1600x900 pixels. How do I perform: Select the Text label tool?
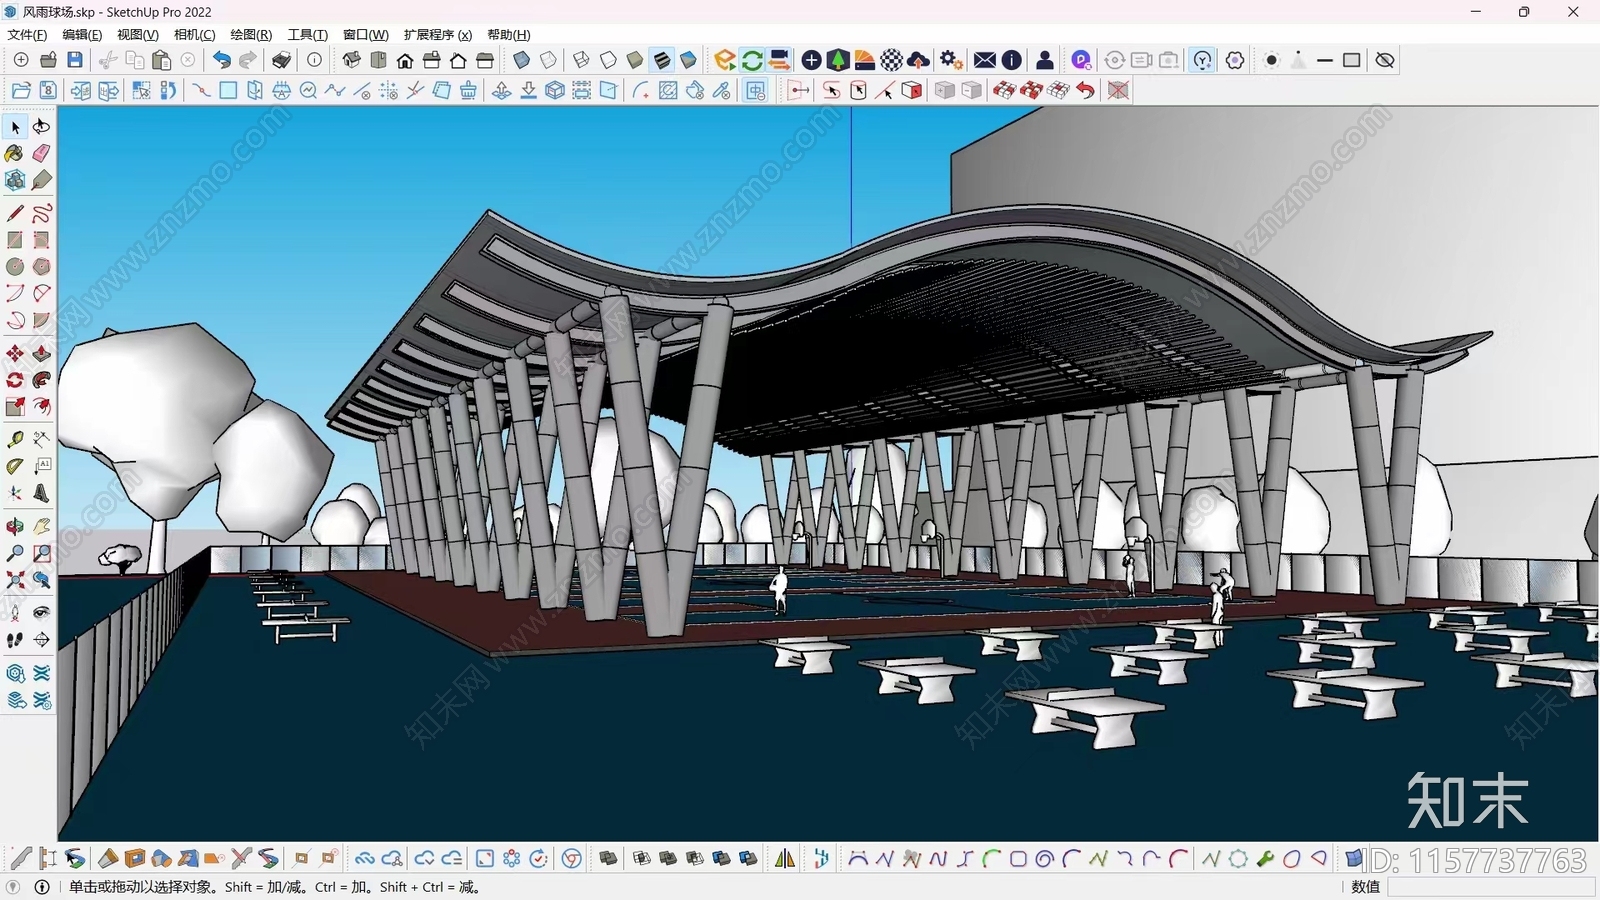point(41,466)
